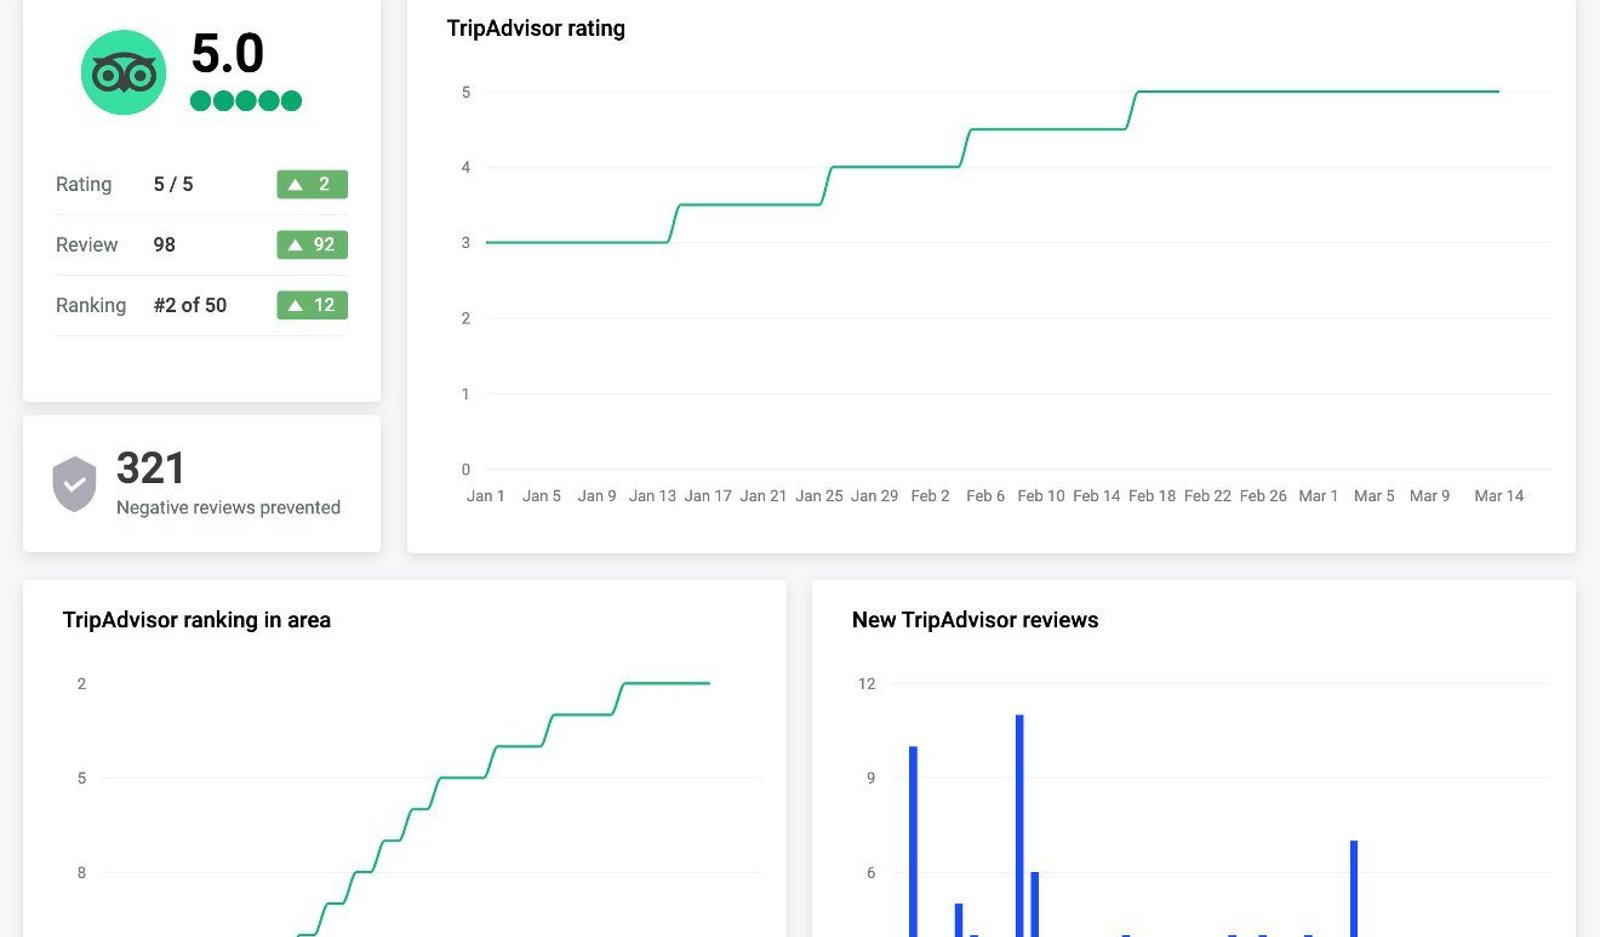Click the rating line's plateau at 5

[1318, 92]
